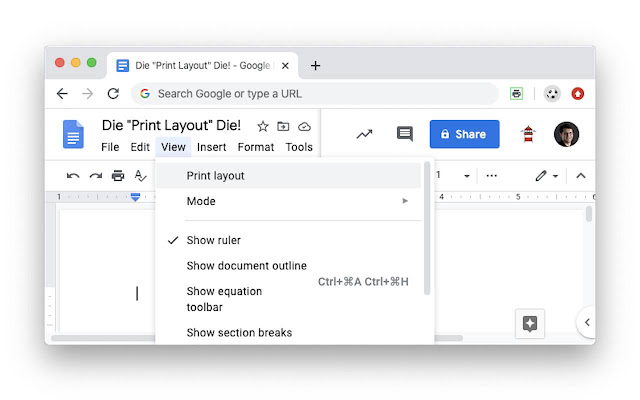Click the View menu scrollbar
Screen dimensions: 640x400
click(x=427, y=229)
